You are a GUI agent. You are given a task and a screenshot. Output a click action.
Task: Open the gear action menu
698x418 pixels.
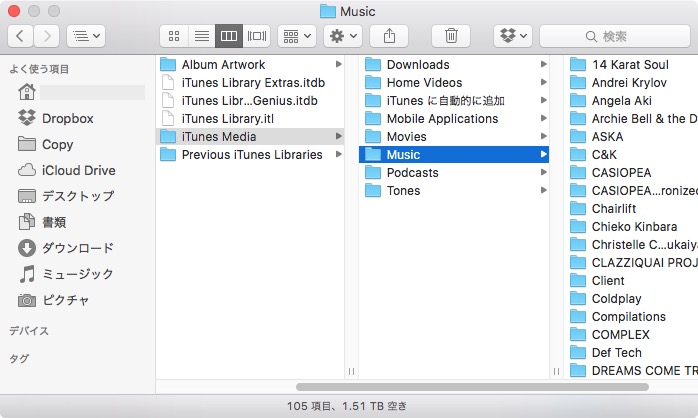tap(343, 36)
